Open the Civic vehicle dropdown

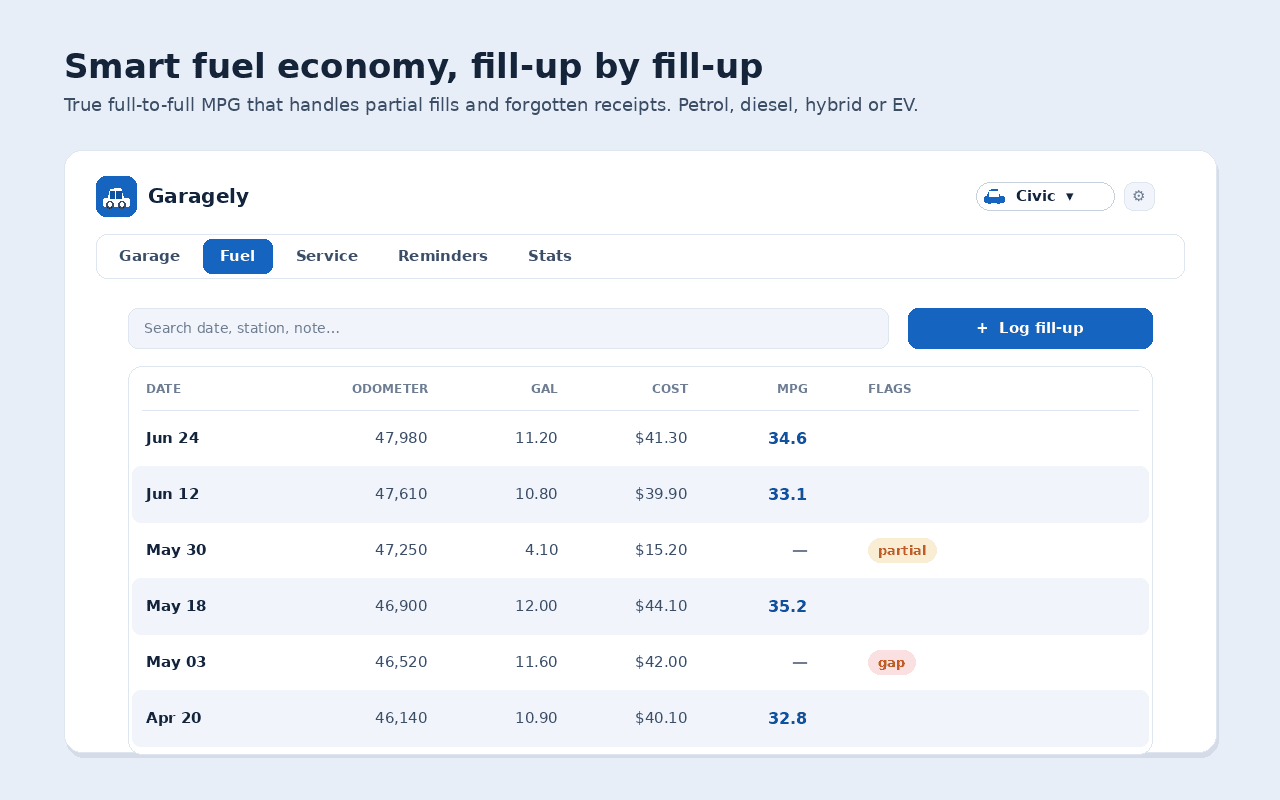coord(1045,196)
